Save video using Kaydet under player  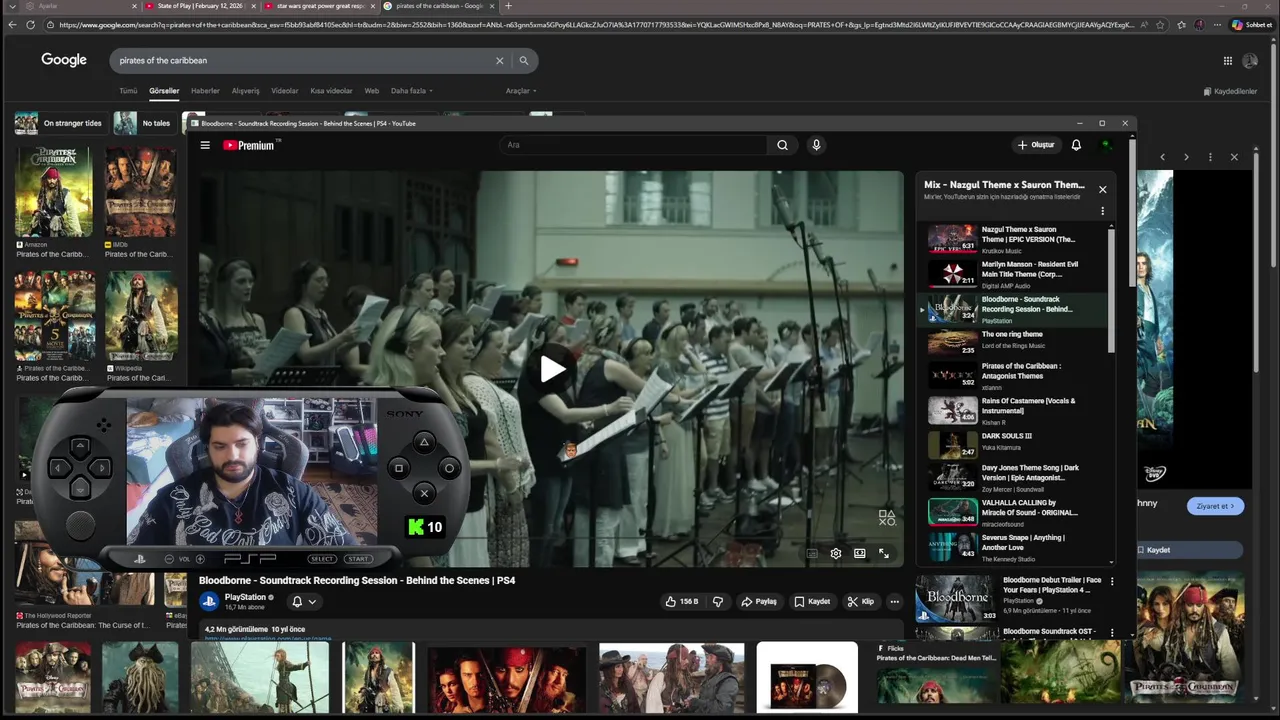[x=812, y=602]
